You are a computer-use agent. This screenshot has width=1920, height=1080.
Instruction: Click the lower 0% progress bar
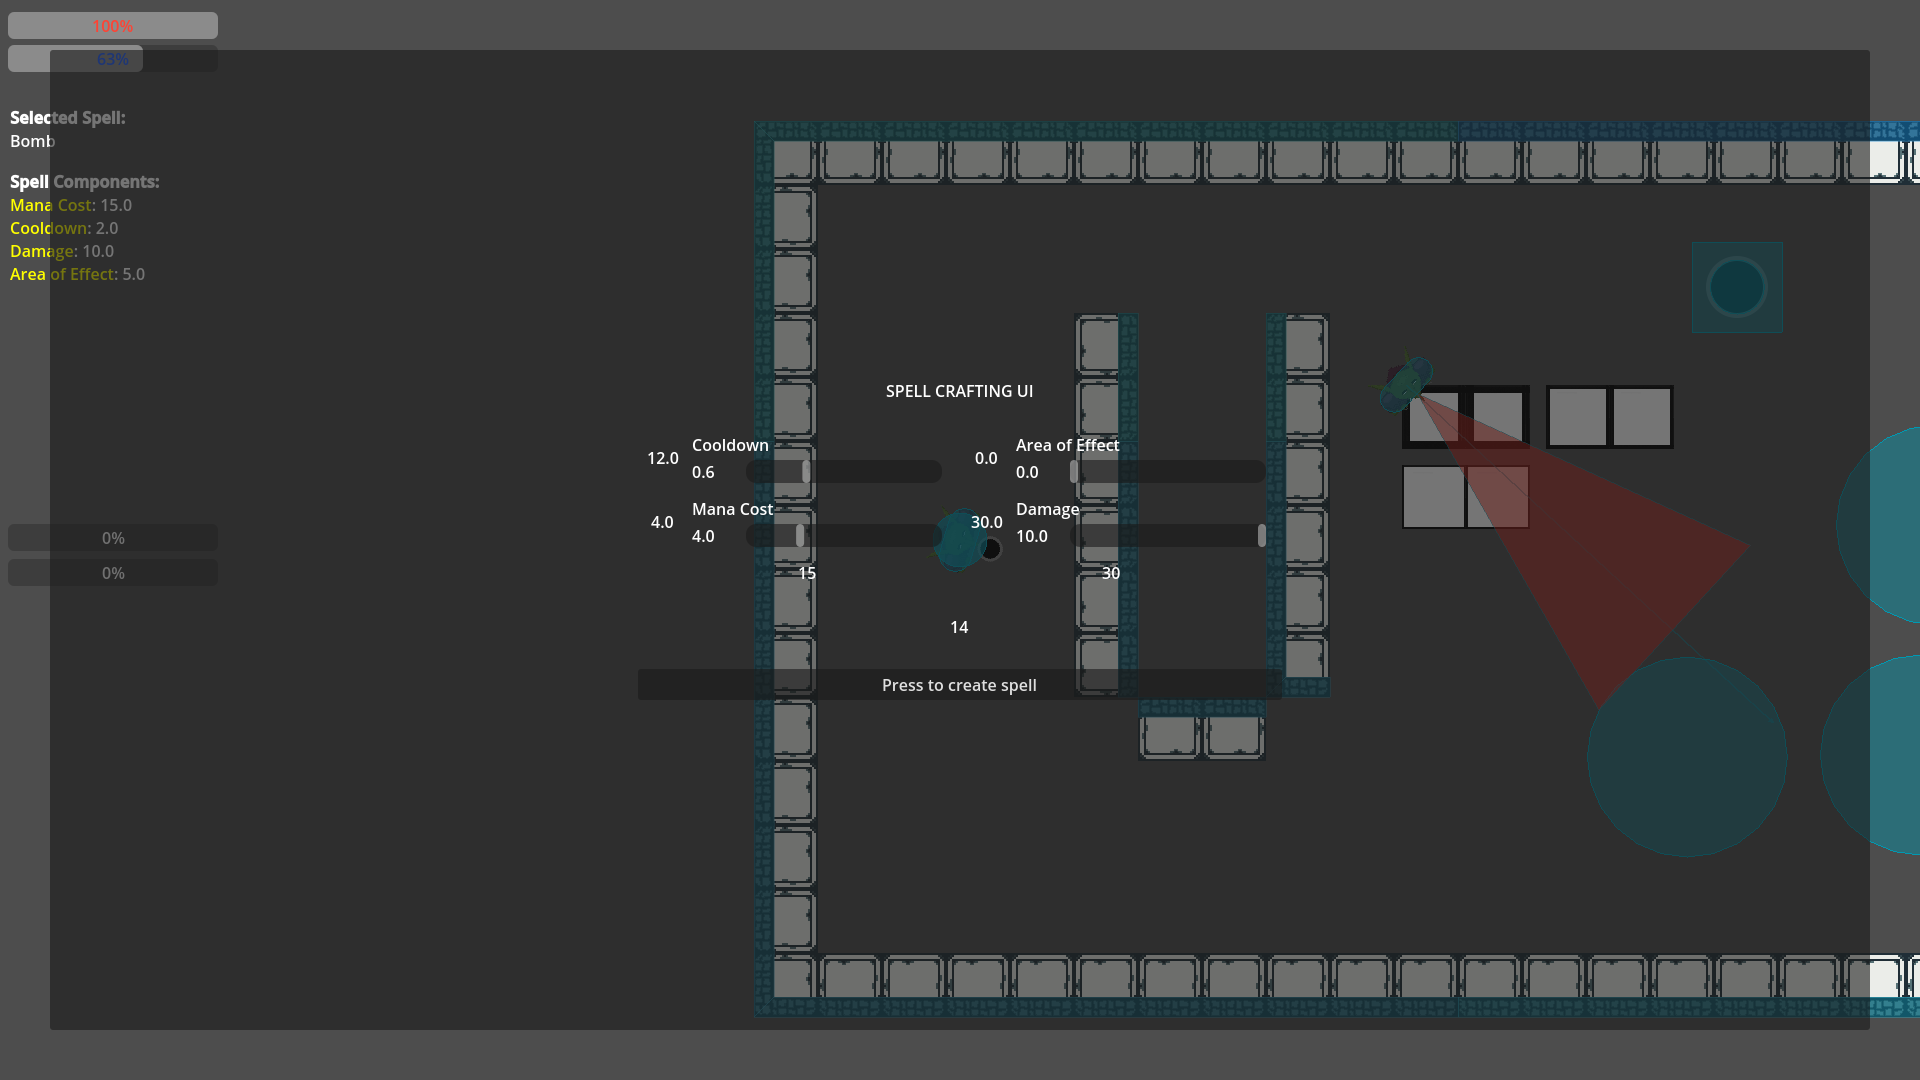113,573
